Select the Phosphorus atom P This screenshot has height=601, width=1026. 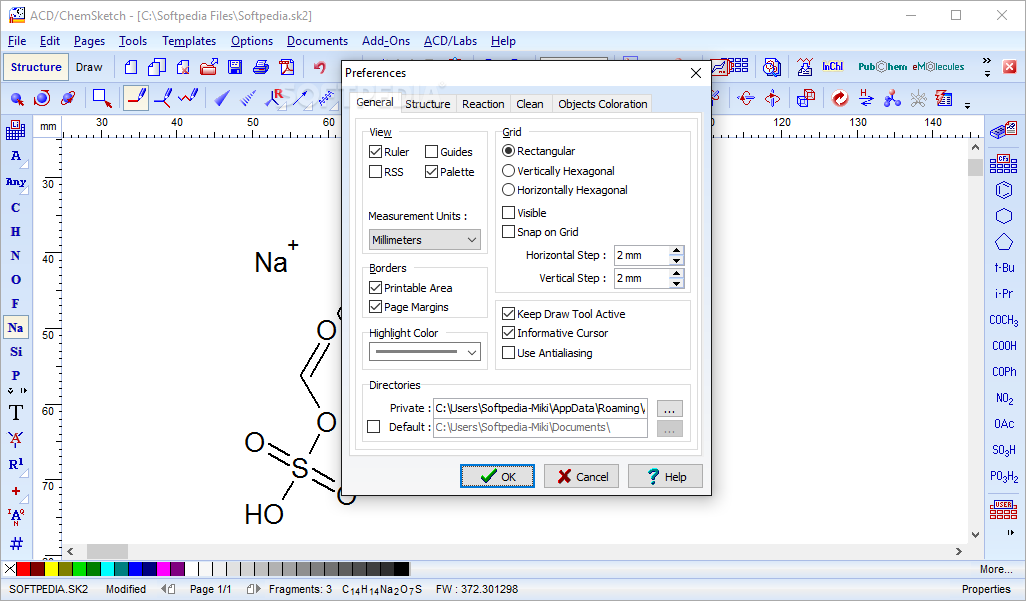coord(16,375)
